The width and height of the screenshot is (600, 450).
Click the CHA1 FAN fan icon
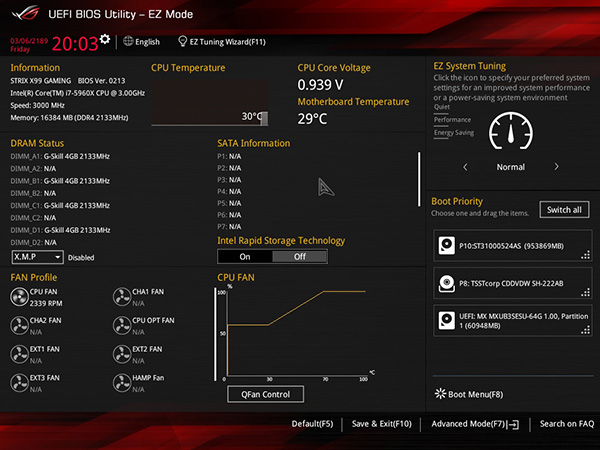click(122, 297)
